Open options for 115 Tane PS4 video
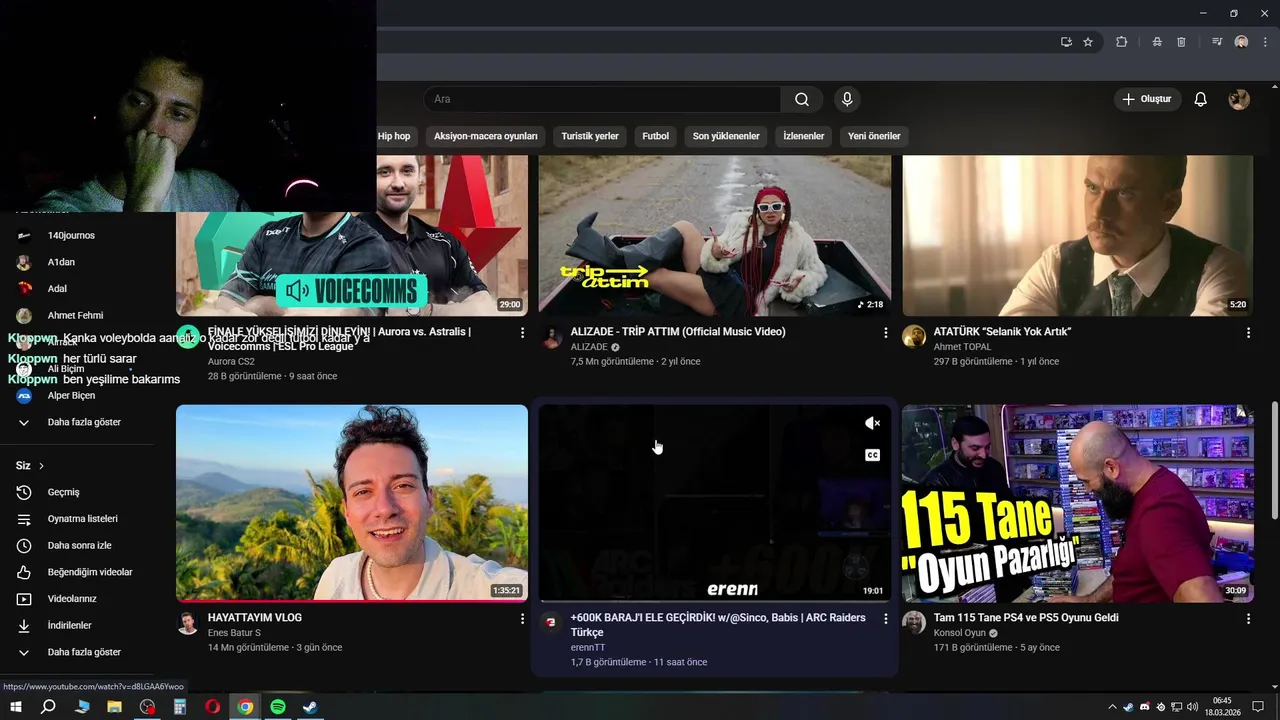 tap(1248, 619)
